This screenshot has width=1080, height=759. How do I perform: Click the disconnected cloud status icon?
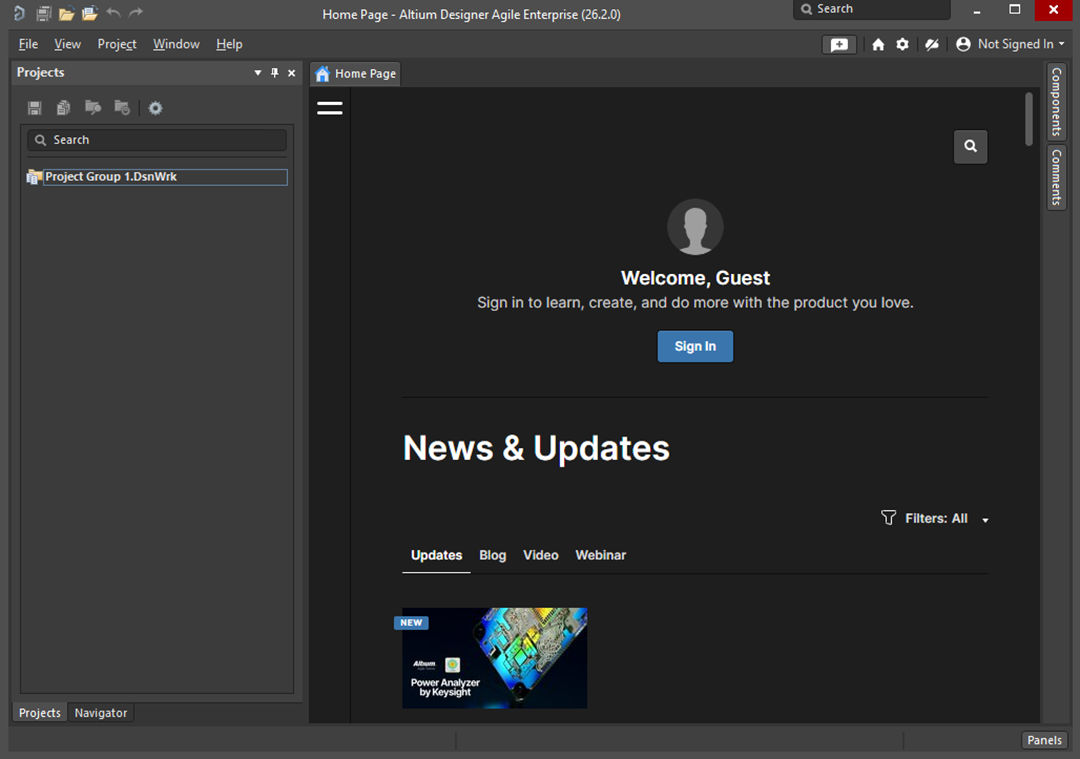(x=931, y=44)
